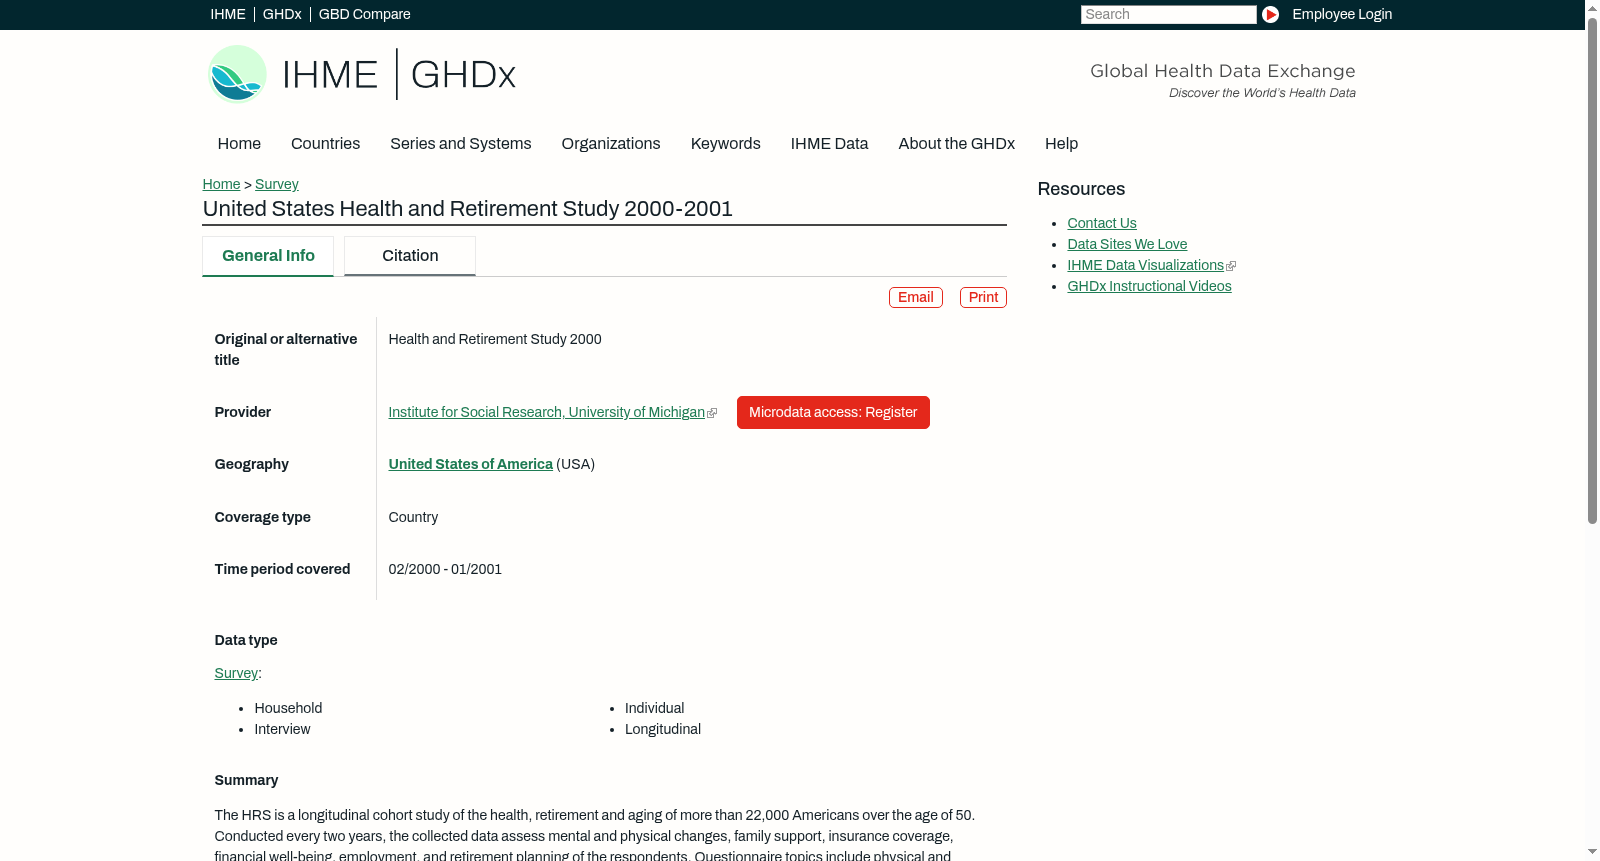Click Home breadcrumb link
The height and width of the screenshot is (861, 1600).
[221, 184]
